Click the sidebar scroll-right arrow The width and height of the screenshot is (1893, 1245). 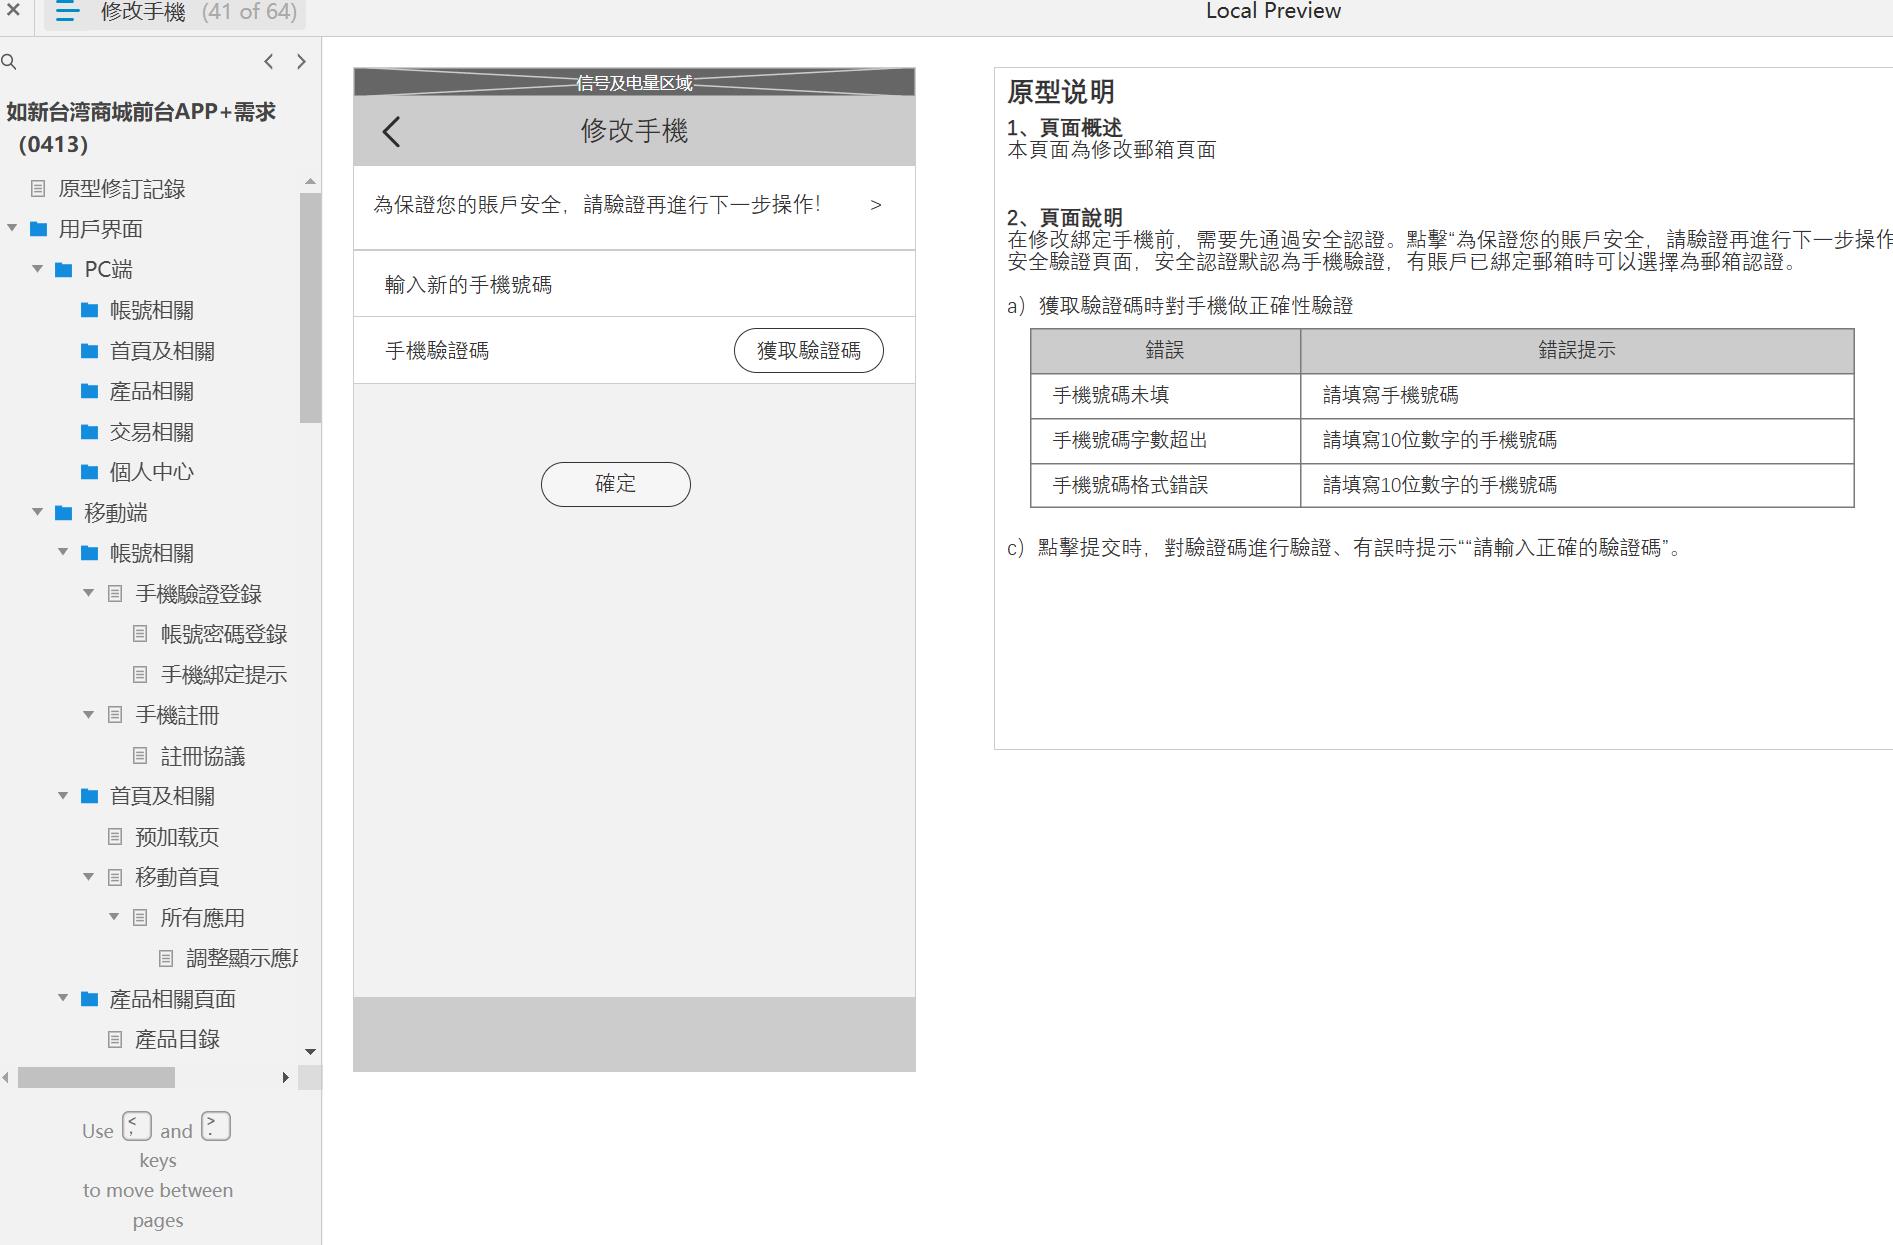286,1077
